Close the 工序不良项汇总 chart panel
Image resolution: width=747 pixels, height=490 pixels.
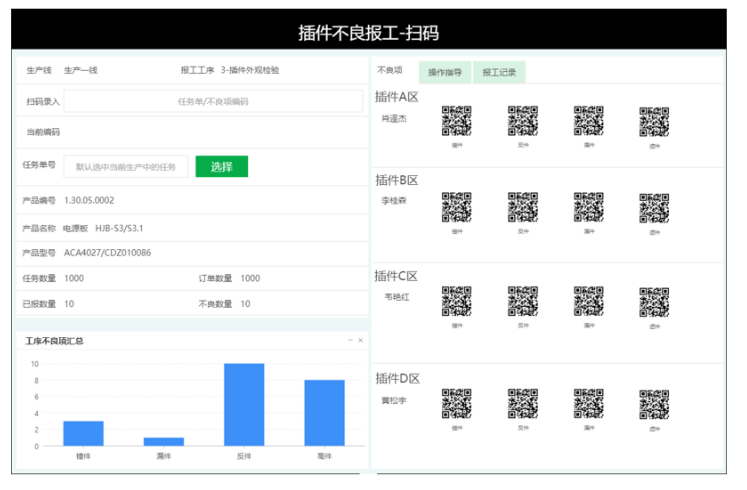pyautogui.click(x=361, y=341)
